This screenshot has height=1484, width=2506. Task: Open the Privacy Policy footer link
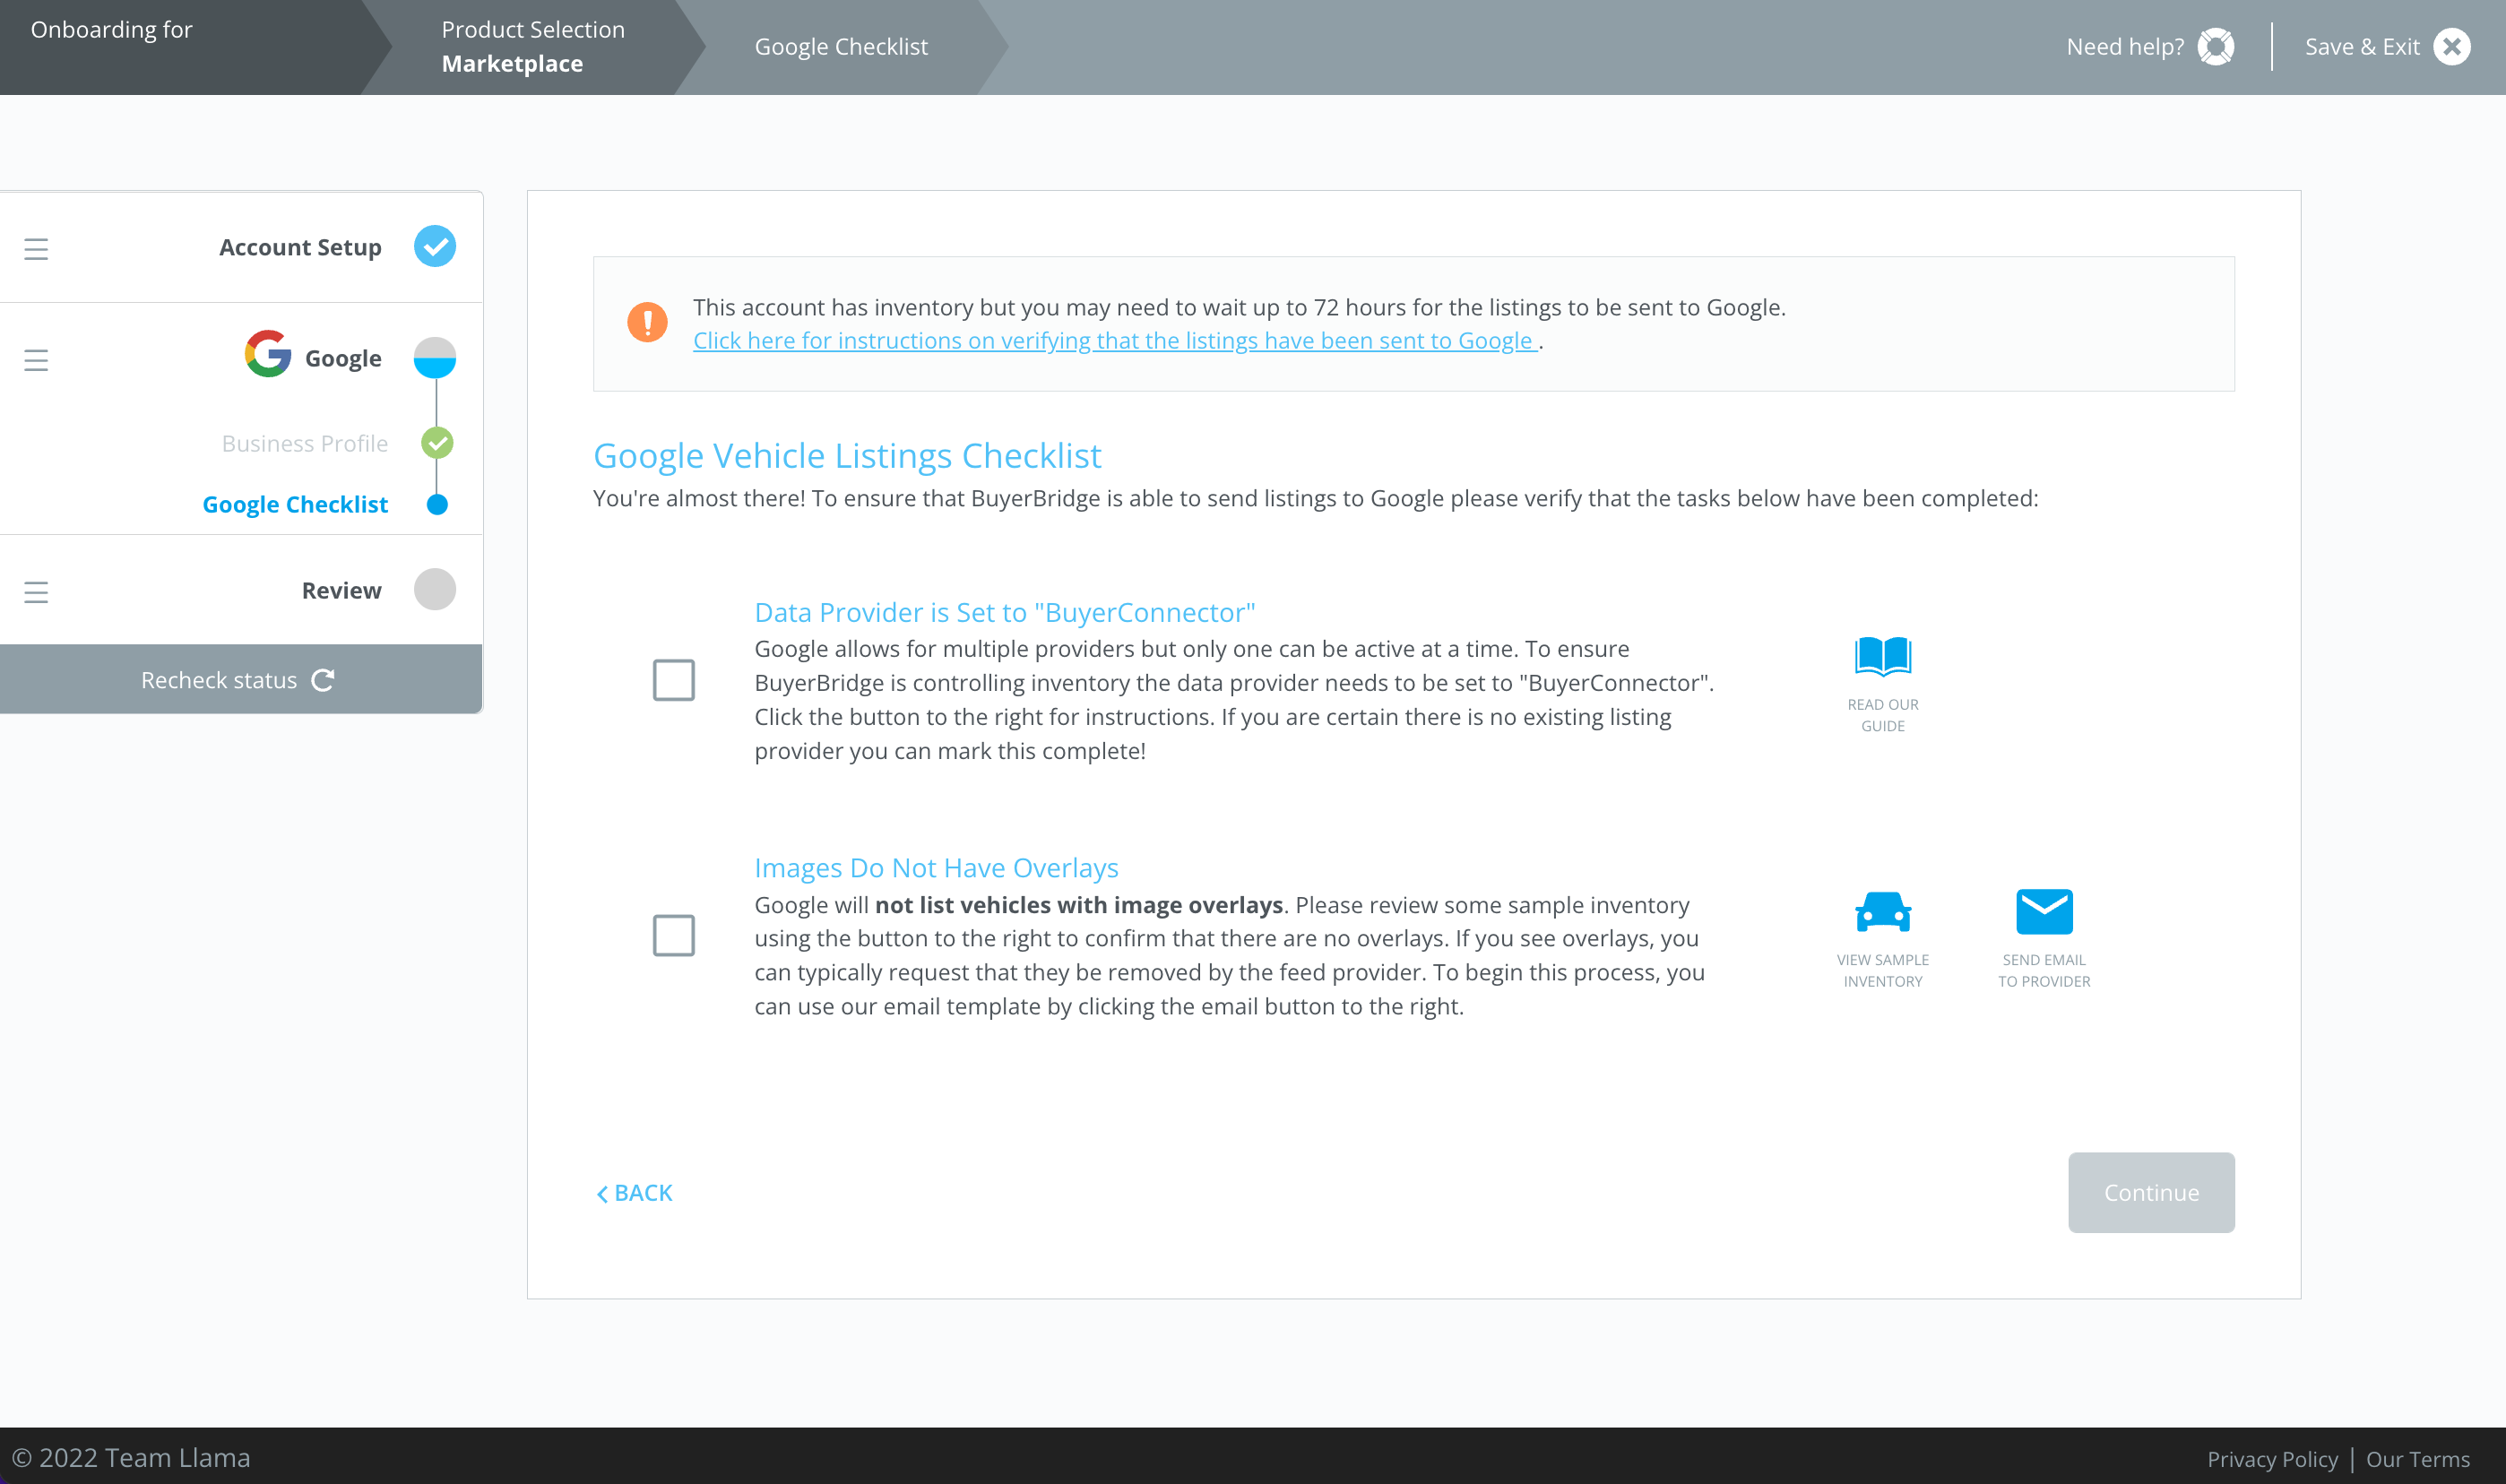(x=2272, y=1459)
